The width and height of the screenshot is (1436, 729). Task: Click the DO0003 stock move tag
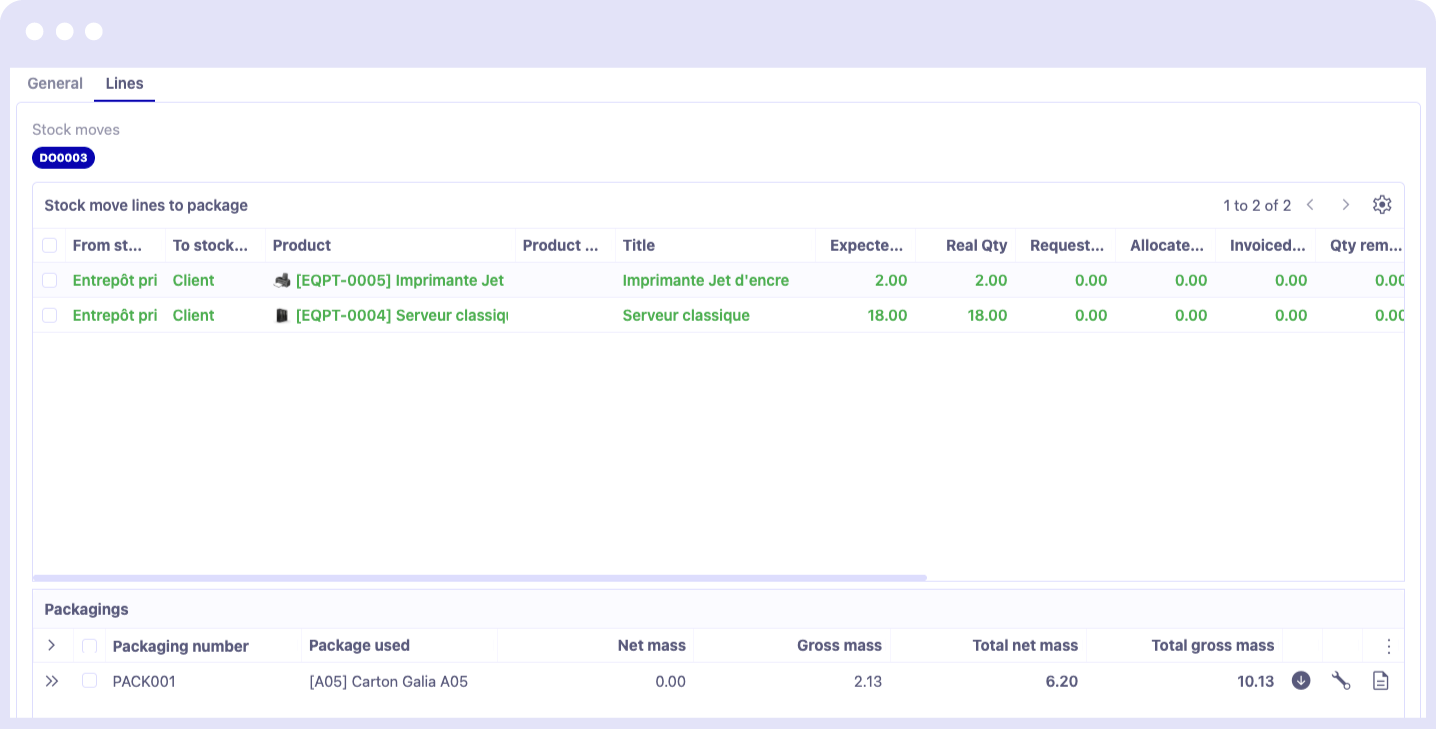coord(63,158)
